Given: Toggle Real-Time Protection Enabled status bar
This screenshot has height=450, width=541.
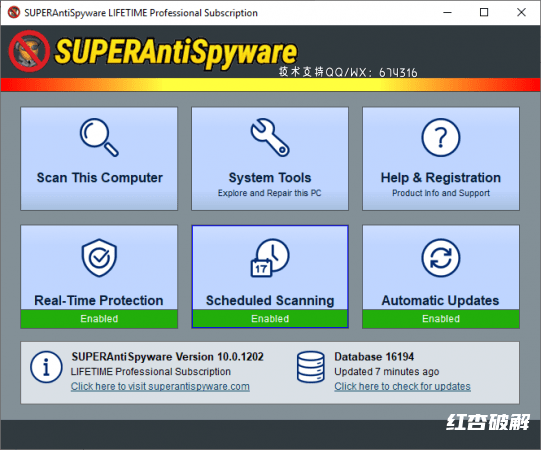Looking at the screenshot, I should (99, 319).
